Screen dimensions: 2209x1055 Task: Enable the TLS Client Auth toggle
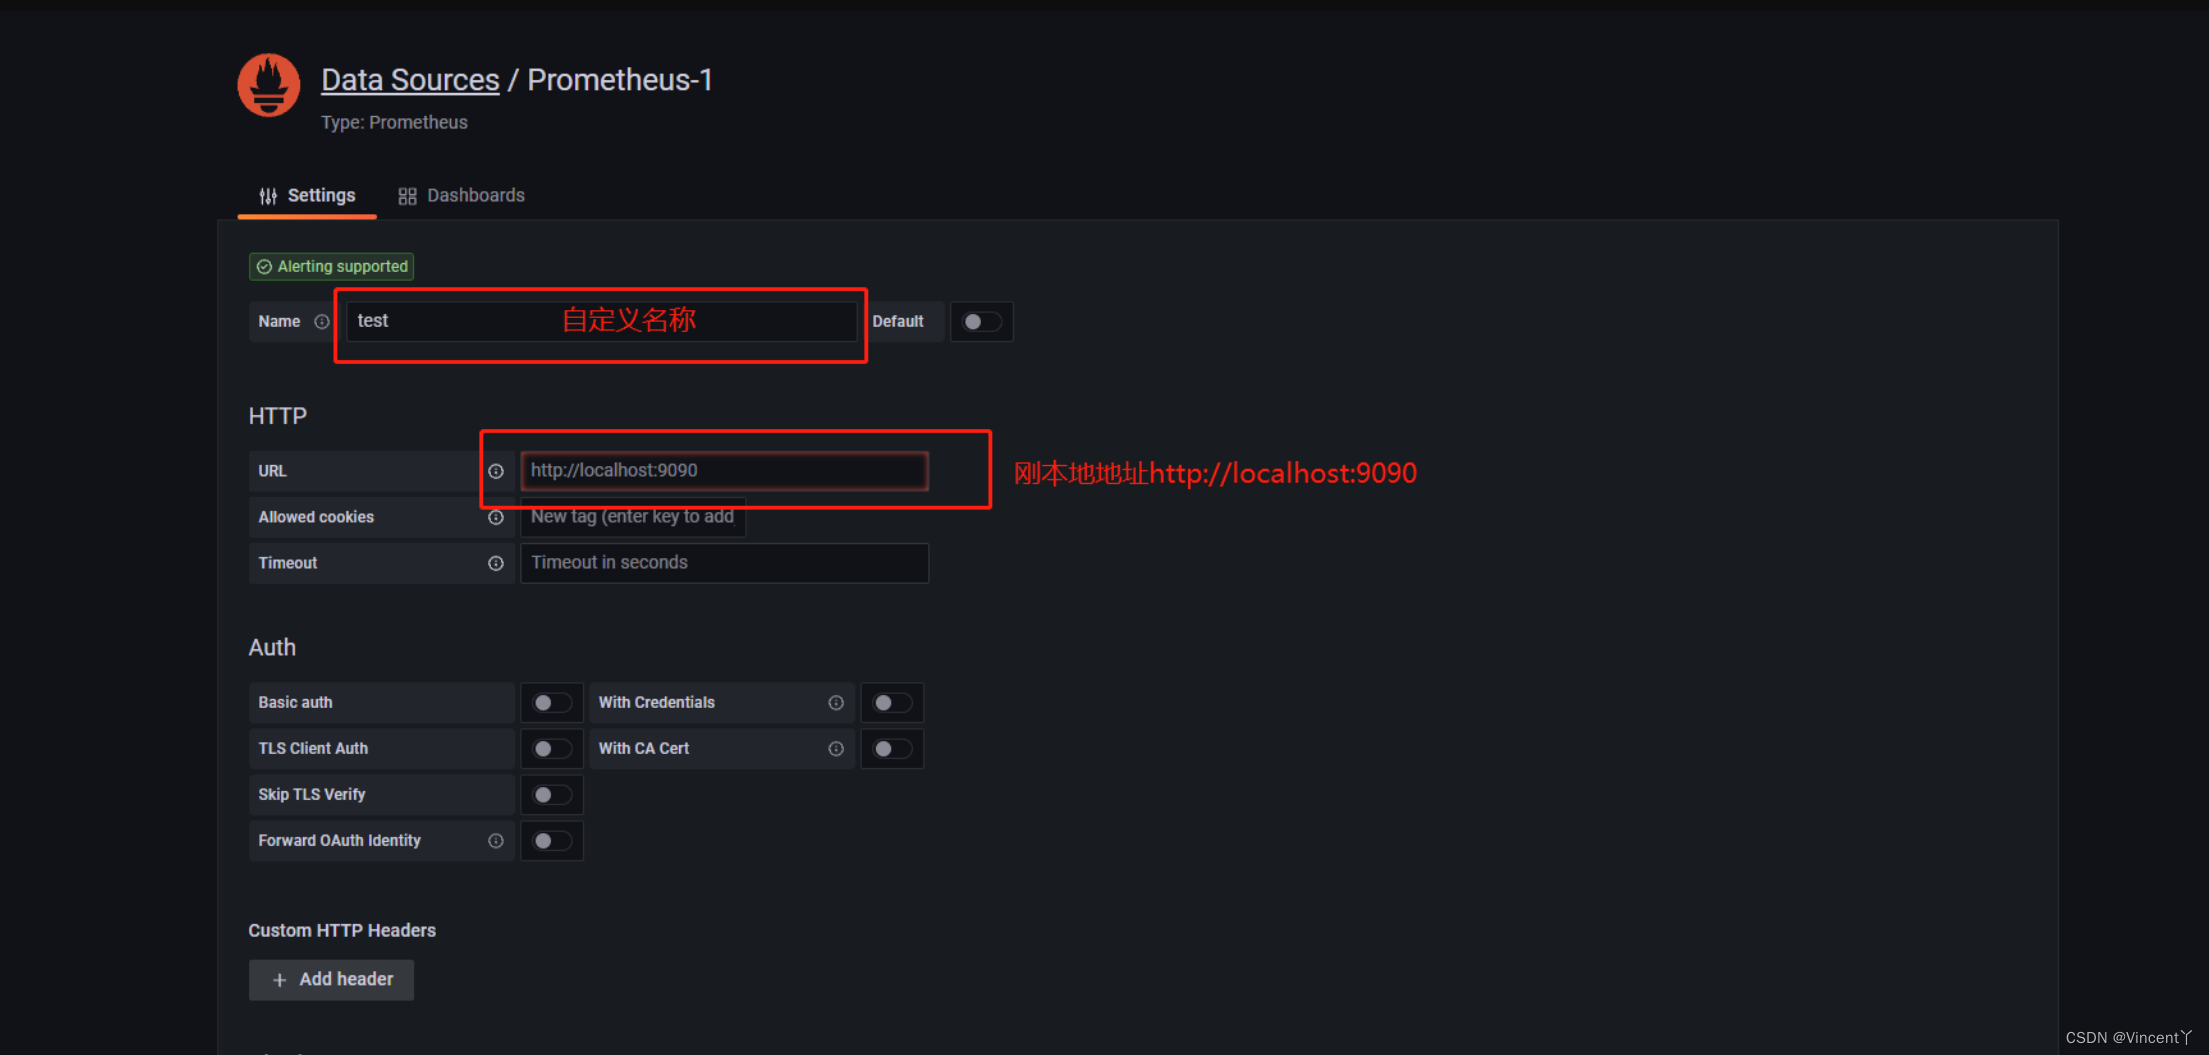[552, 749]
